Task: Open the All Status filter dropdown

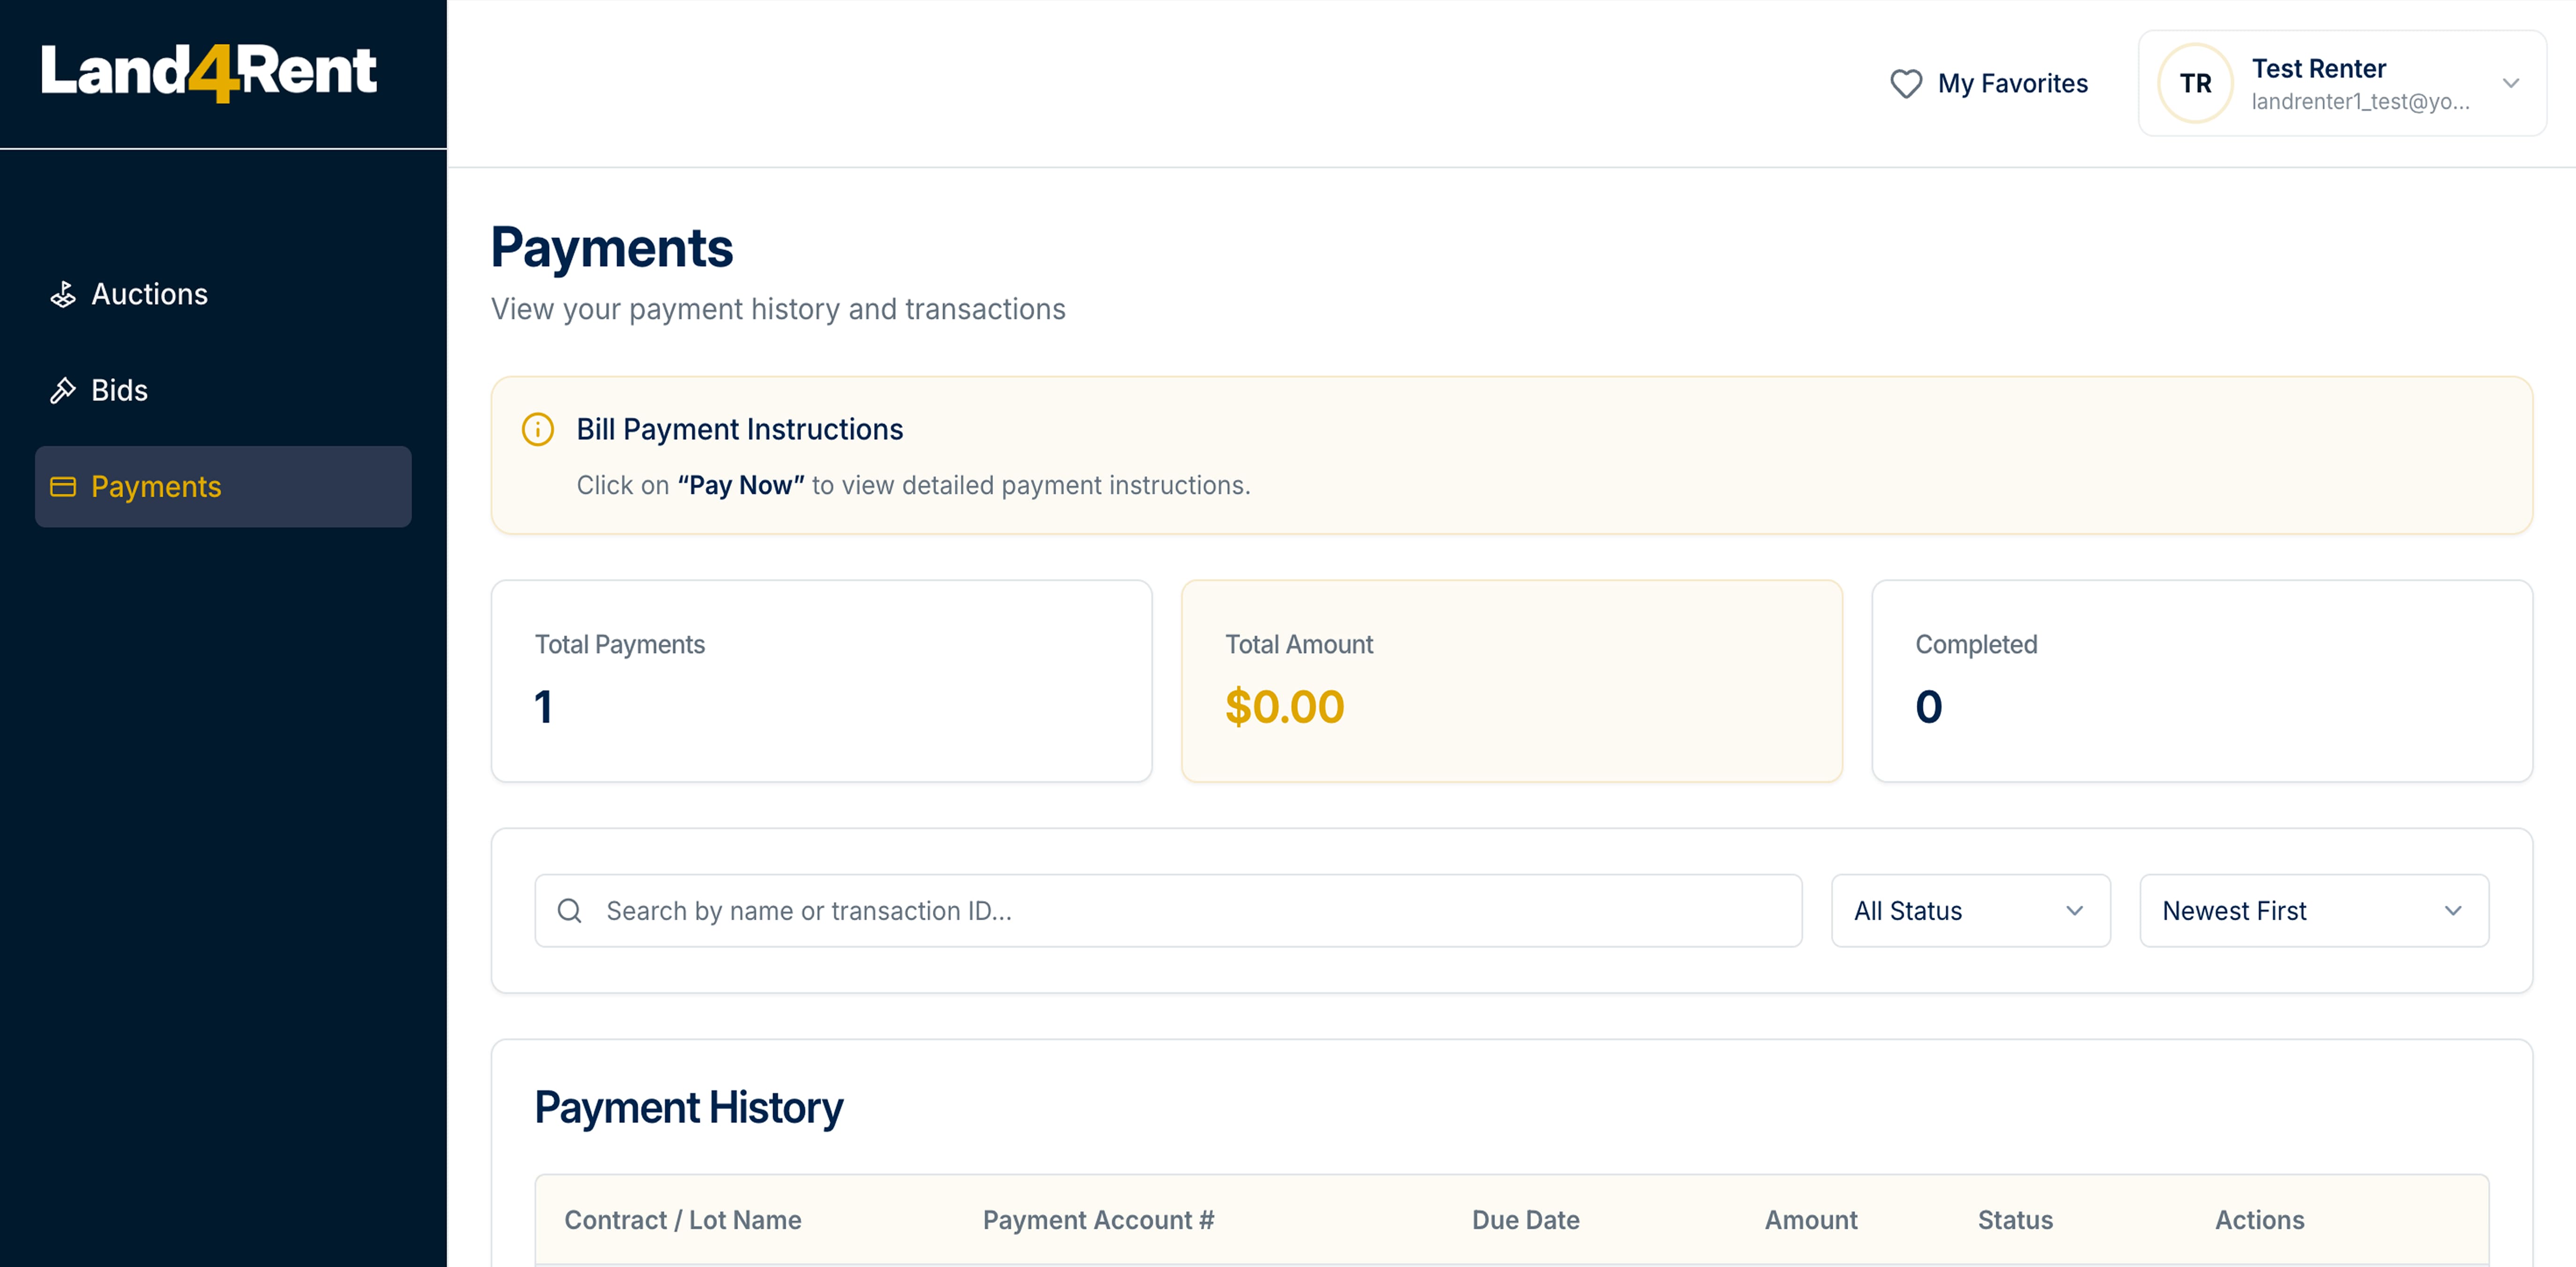Action: tap(1970, 911)
